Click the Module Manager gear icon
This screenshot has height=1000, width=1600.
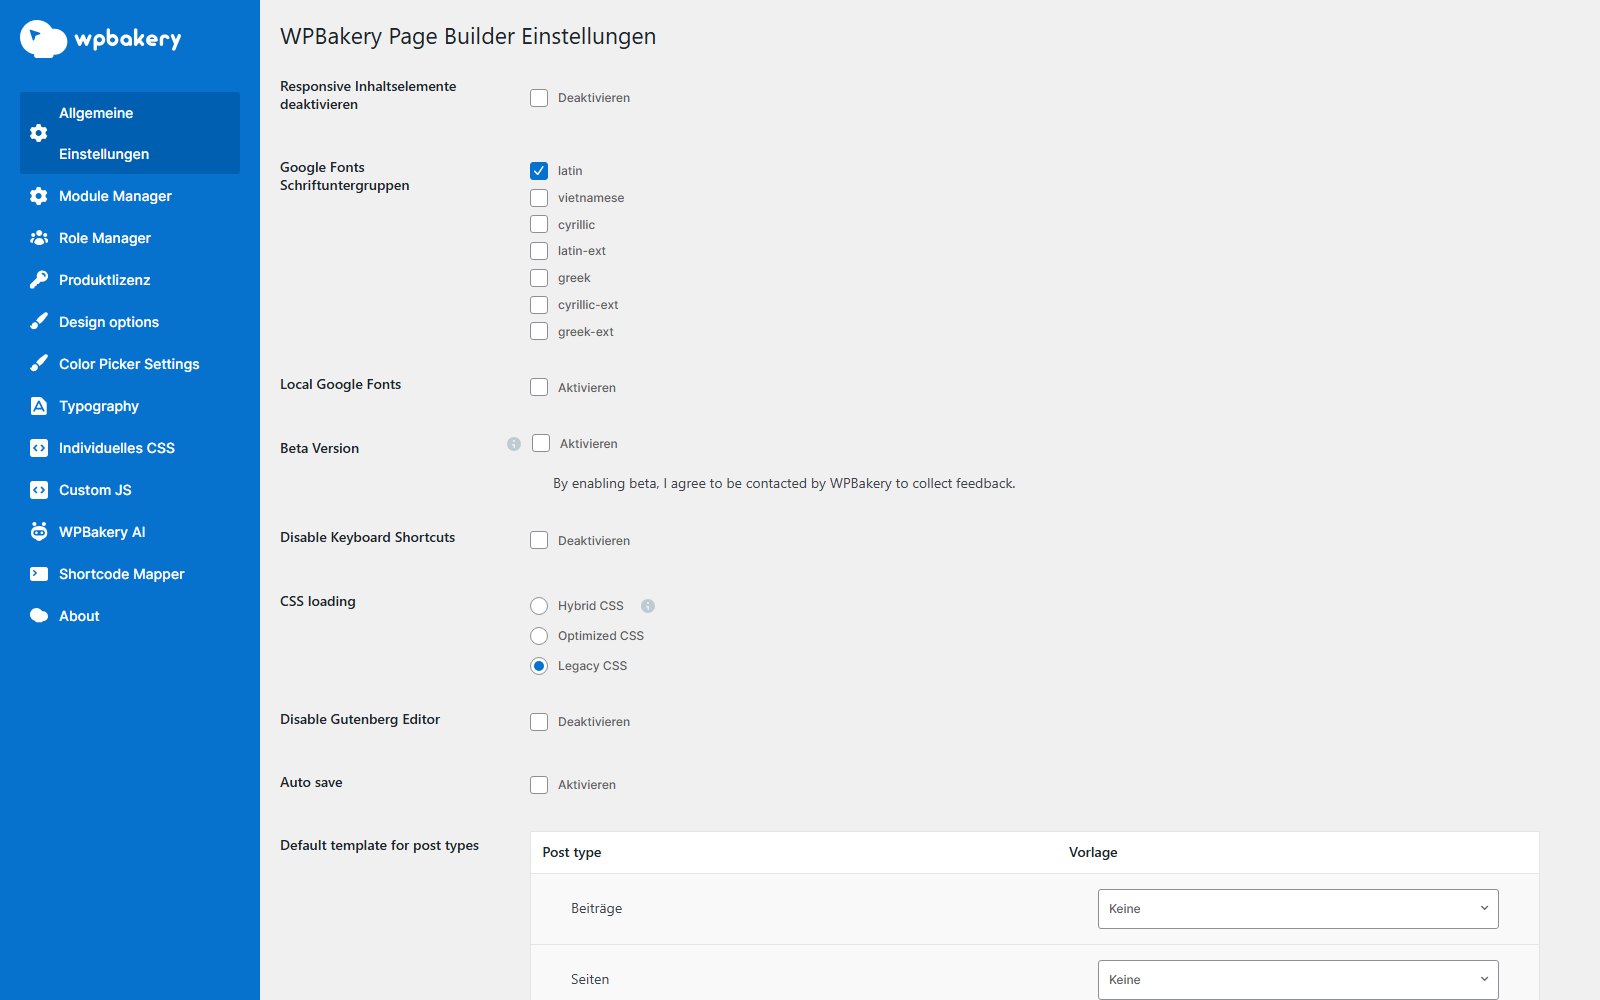(39, 196)
